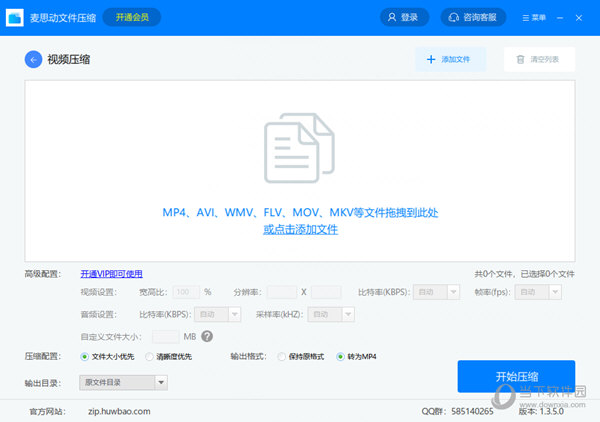Minimize the window

[x=560, y=18]
